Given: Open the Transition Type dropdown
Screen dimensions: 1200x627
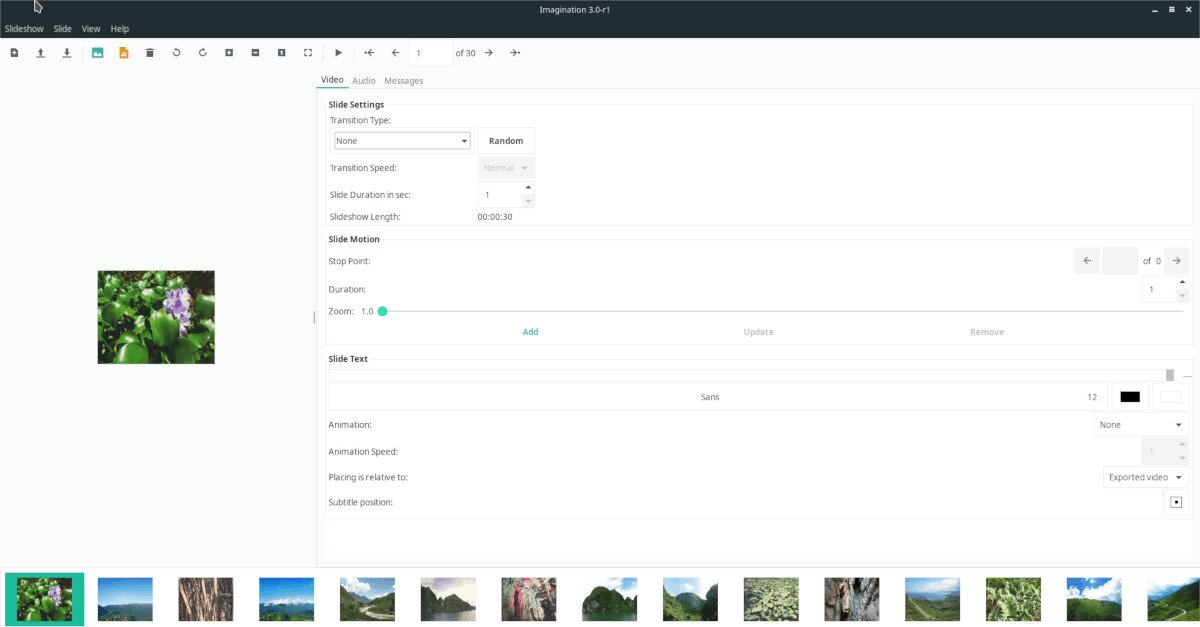Looking at the screenshot, I should point(402,141).
